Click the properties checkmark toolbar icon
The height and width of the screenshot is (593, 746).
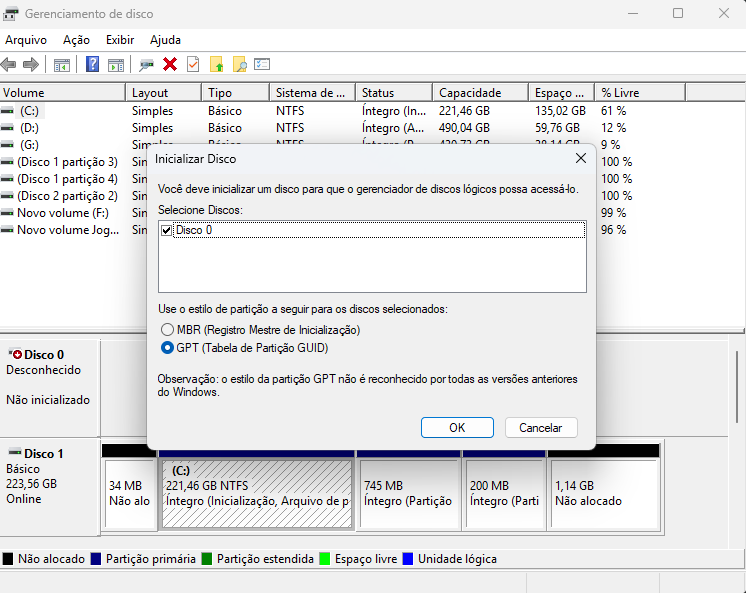[193, 64]
